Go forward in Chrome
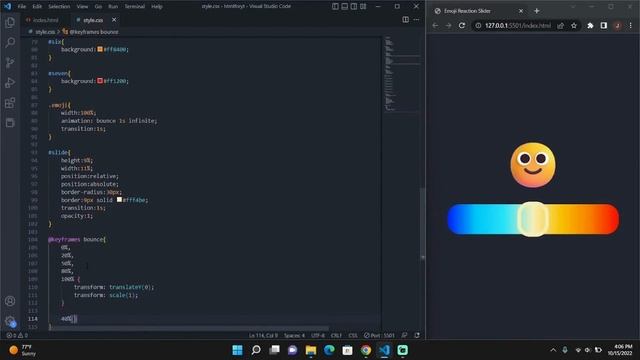Screen dimensions: 640x360 coord(448,25)
